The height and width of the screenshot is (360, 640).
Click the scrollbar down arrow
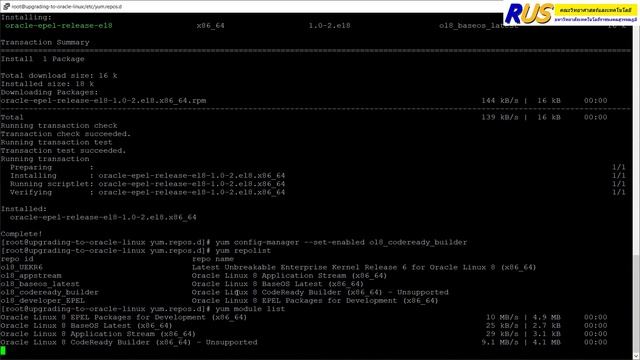tap(636, 356)
